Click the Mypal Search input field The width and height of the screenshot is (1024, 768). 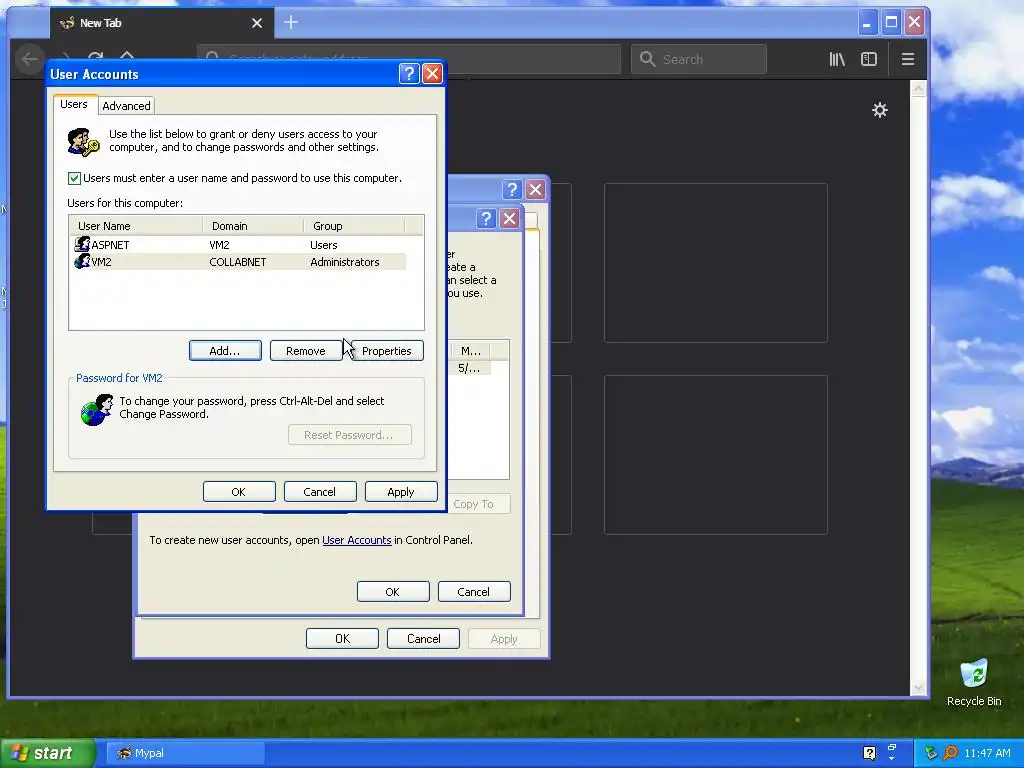click(x=699, y=59)
